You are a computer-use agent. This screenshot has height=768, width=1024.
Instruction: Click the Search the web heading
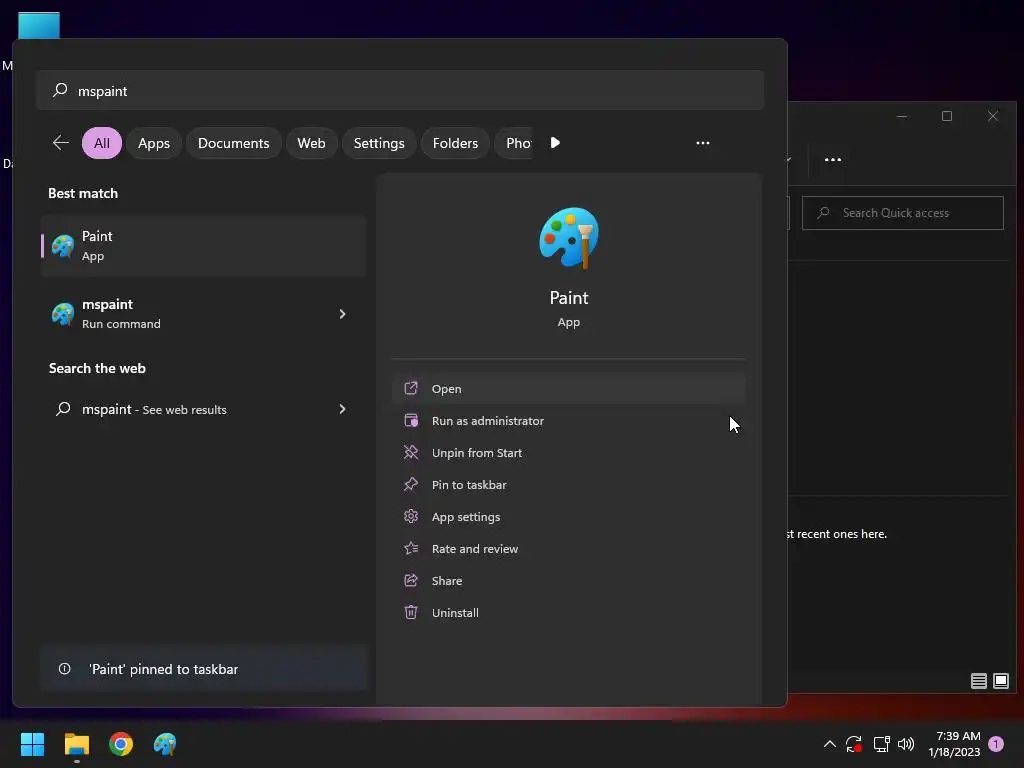[x=97, y=368]
